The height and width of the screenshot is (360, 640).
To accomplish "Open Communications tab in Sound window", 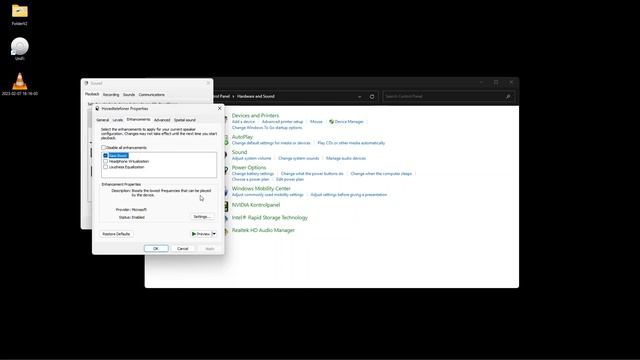I will coord(151,95).
